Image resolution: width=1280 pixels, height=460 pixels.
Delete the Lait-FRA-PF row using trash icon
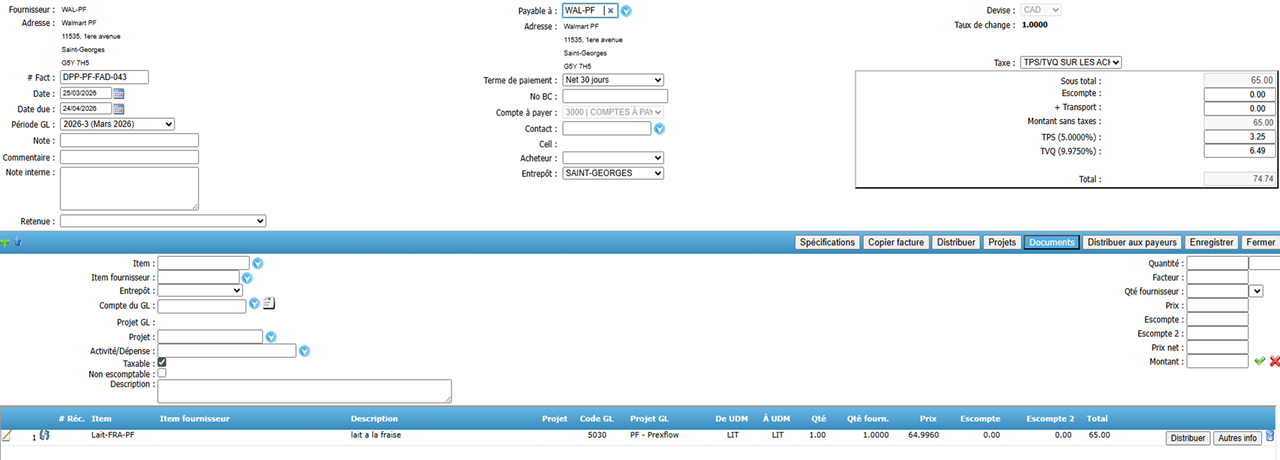(x=1270, y=436)
